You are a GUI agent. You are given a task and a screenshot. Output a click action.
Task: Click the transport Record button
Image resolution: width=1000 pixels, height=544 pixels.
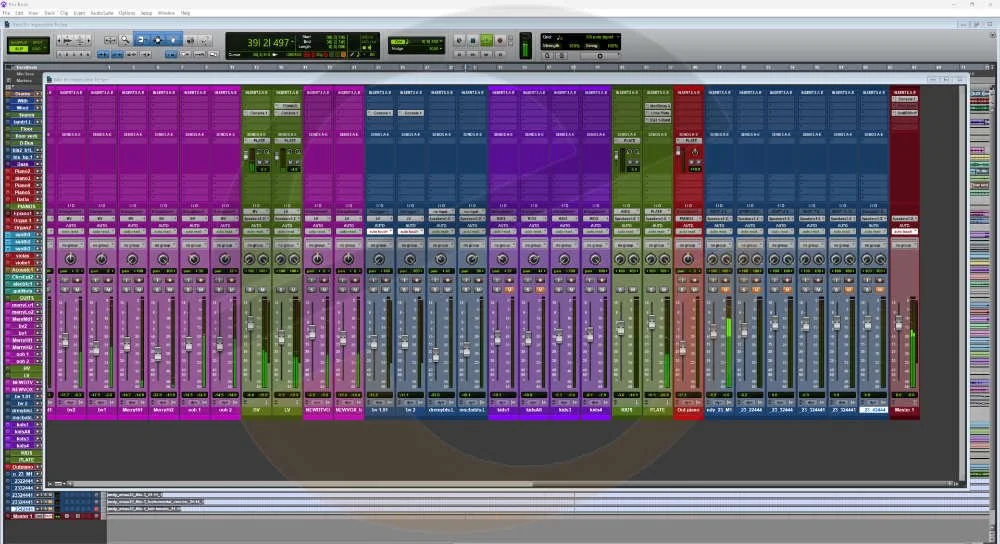500,40
